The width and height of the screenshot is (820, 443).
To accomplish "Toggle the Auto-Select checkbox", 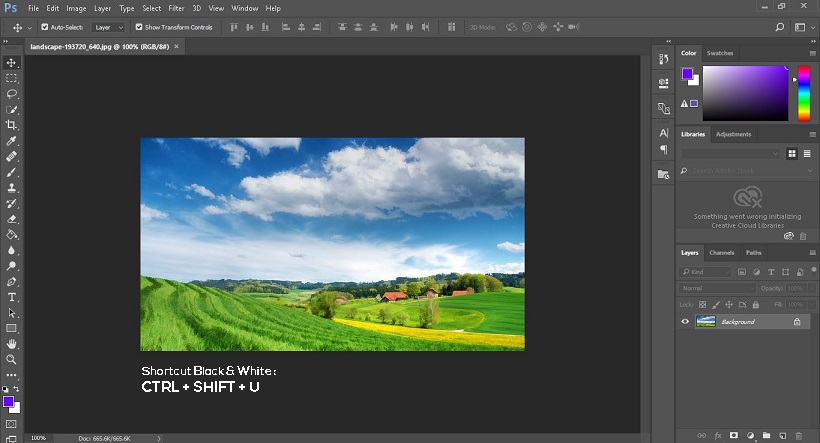I will [x=44, y=27].
